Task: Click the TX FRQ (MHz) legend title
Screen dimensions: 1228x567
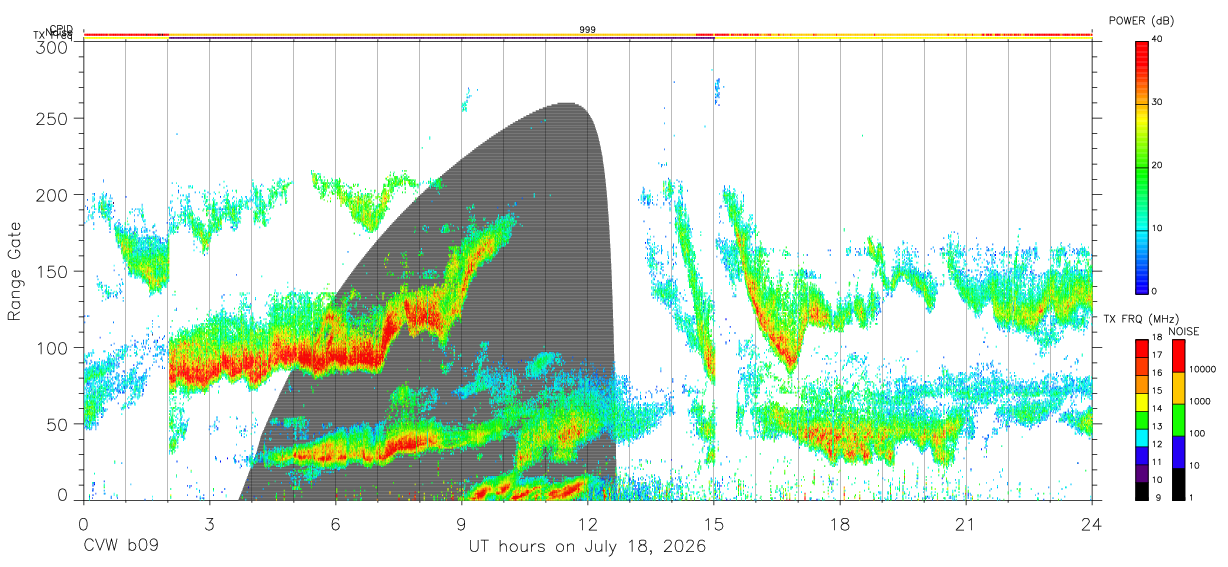Action: pyautogui.click(x=1141, y=319)
